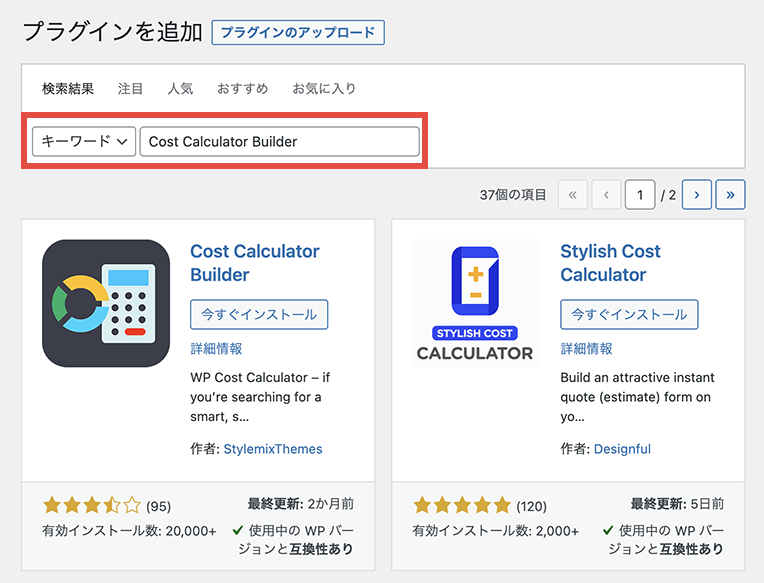Image resolution: width=764 pixels, height=583 pixels.
Task: Click 有効インストール数: 2,000+ text
Action: [x=496, y=531]
